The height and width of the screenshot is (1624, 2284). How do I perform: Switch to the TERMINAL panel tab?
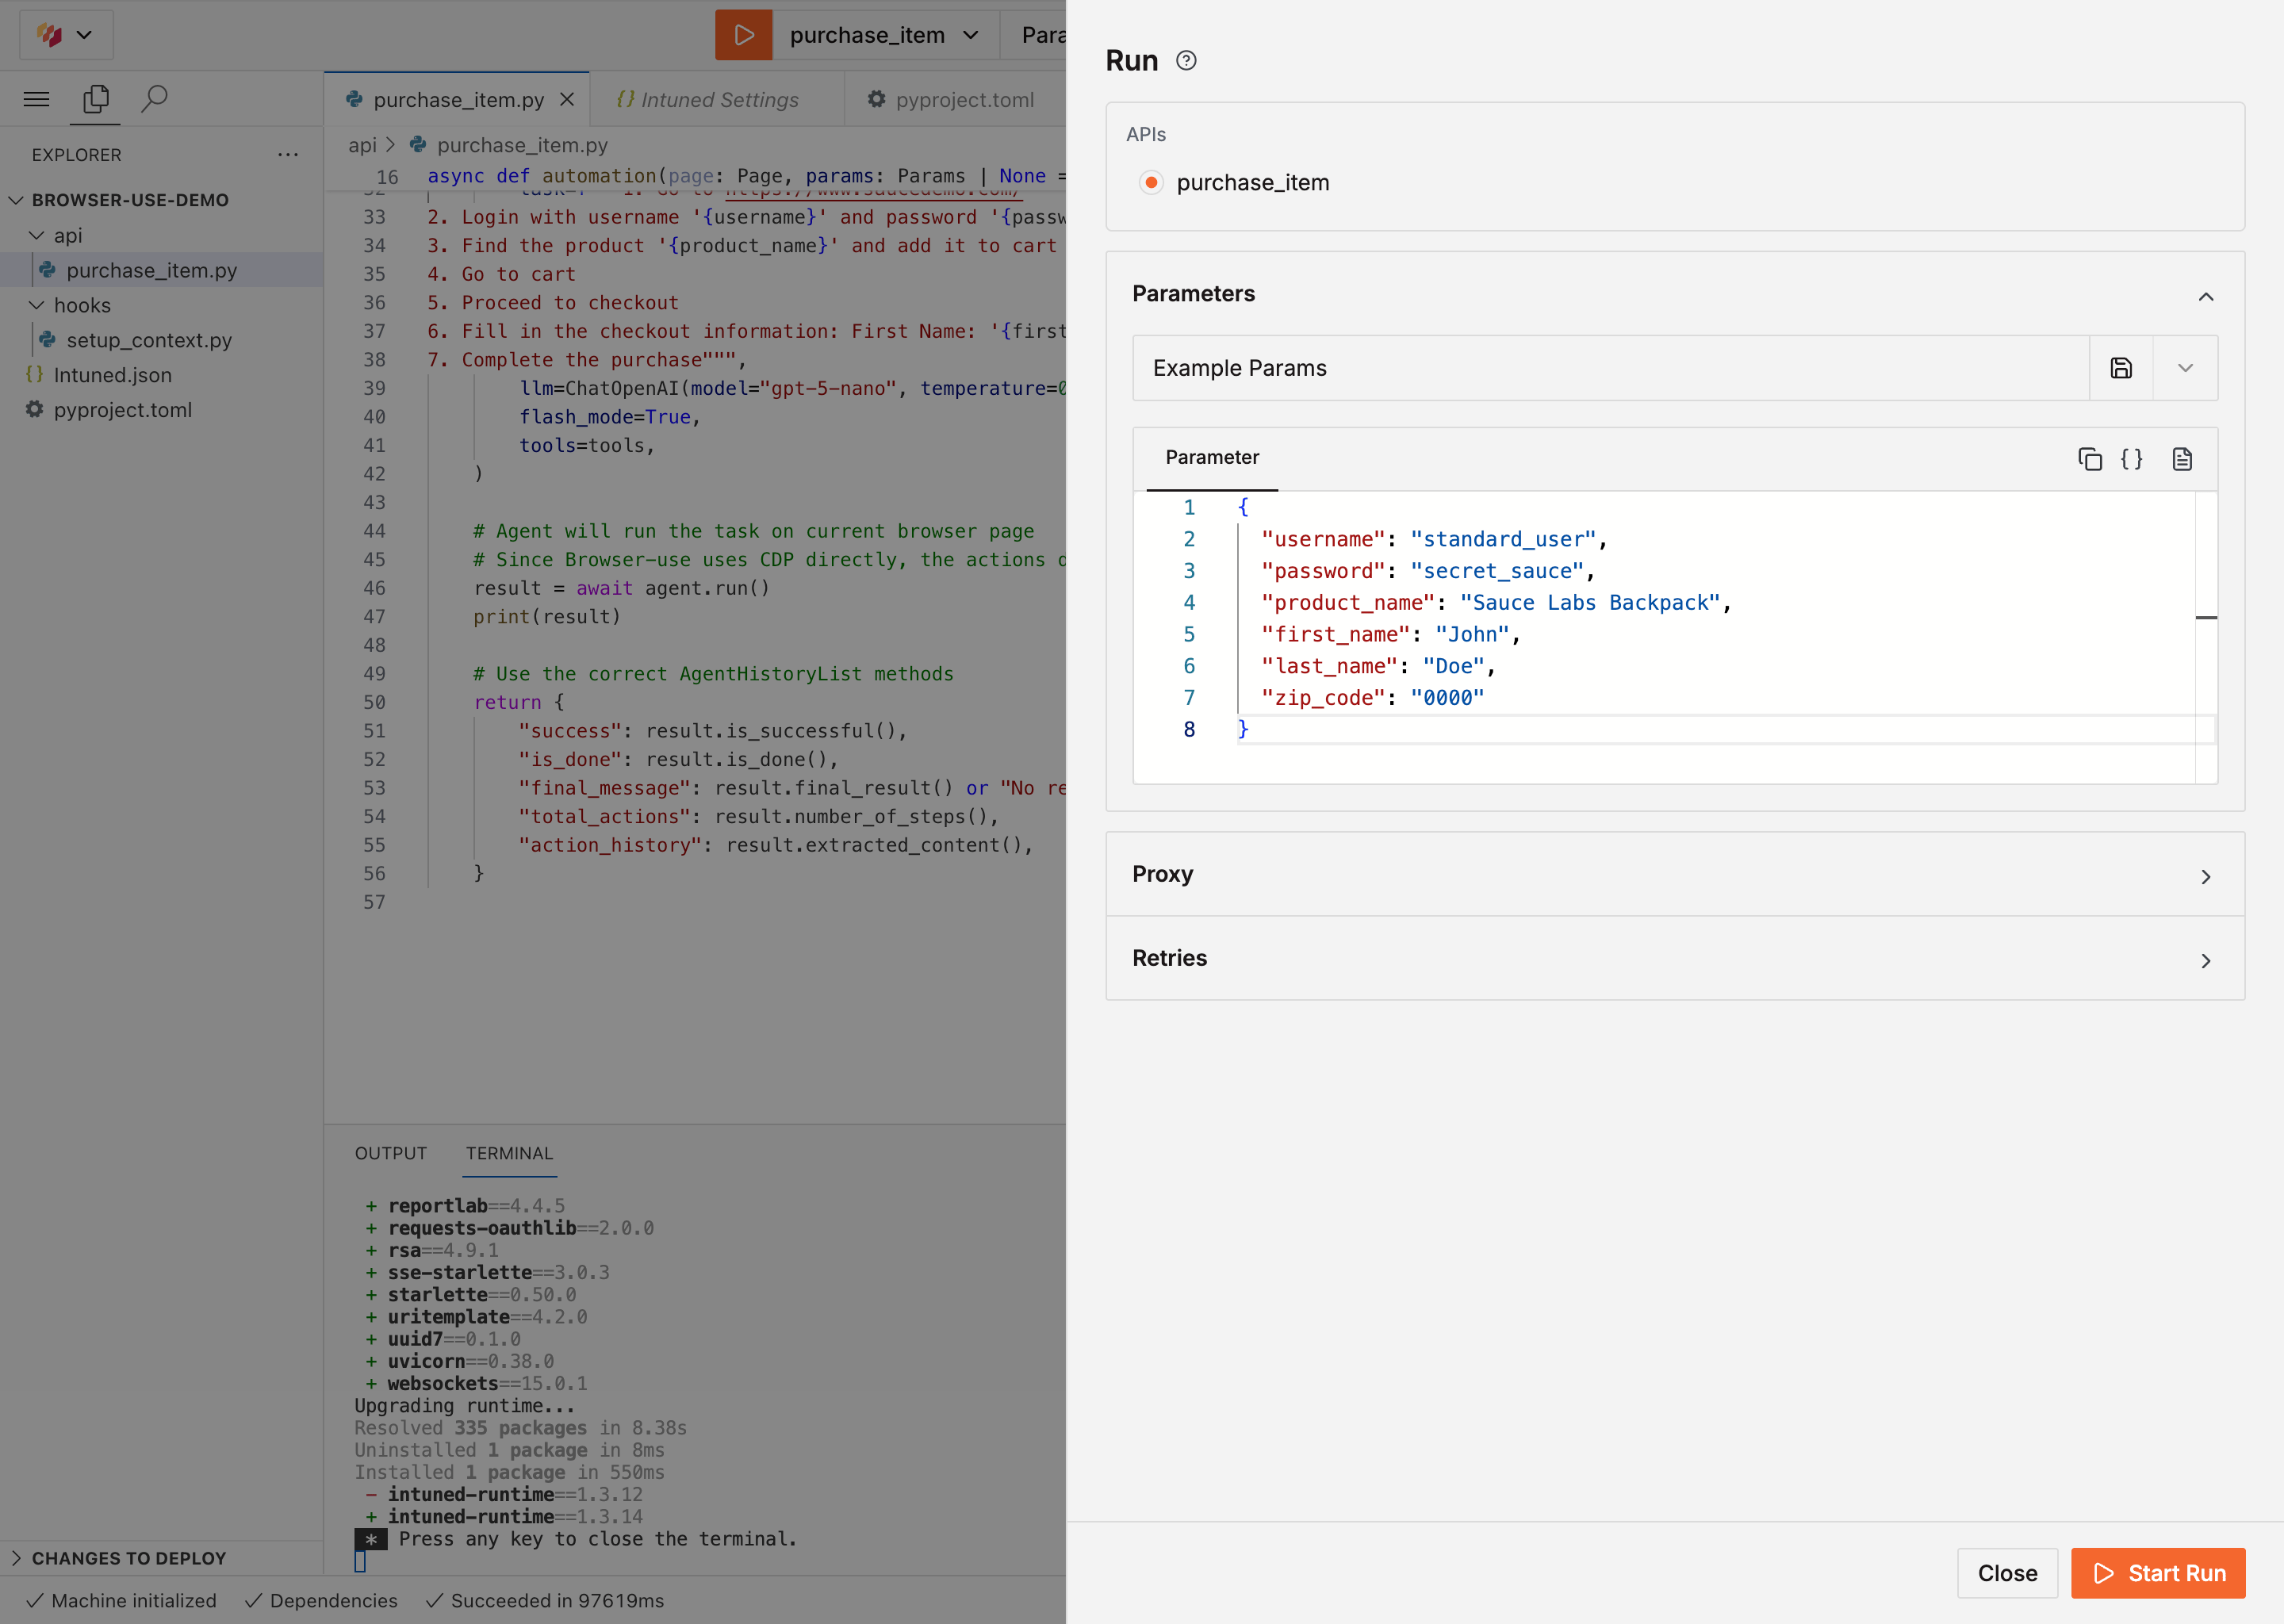(x=509, y=1153)
